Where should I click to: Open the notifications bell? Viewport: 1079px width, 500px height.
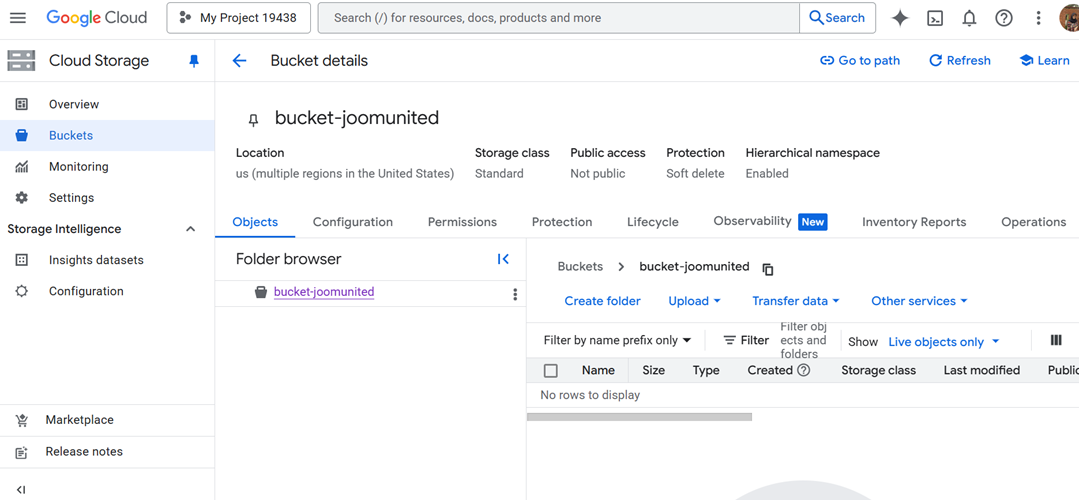click(969, 18)
